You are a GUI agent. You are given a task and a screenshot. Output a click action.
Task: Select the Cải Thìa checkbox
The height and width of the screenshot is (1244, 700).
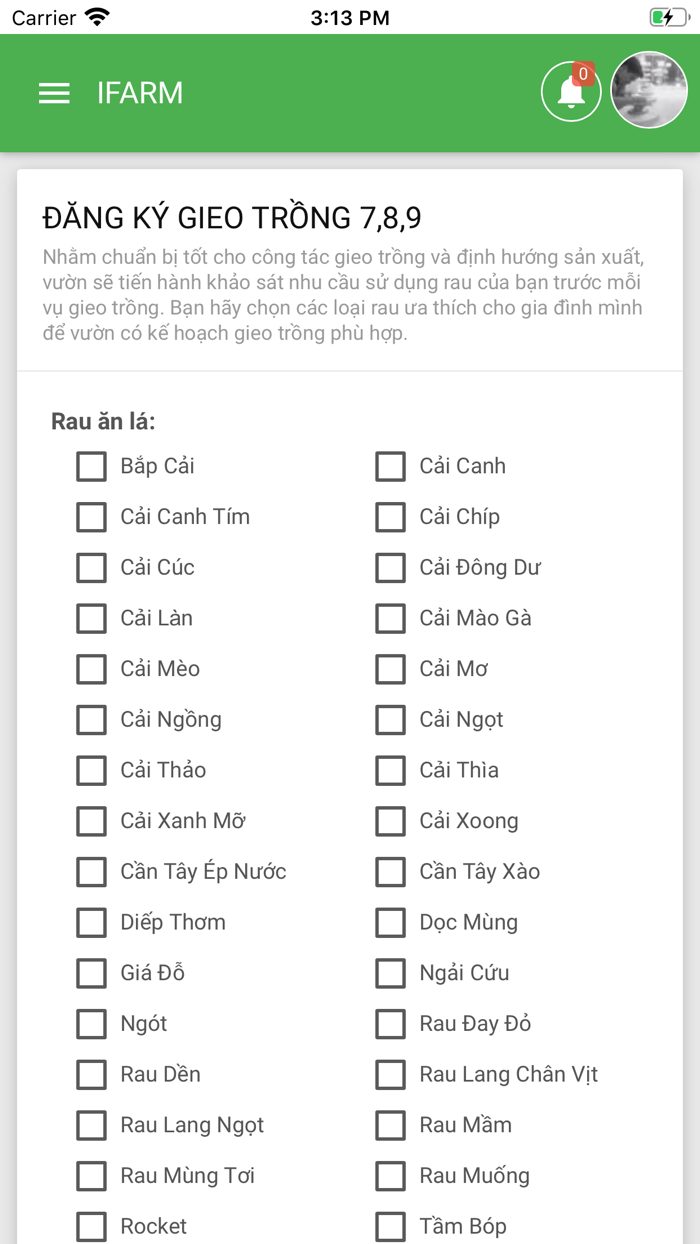coord(391,771)
